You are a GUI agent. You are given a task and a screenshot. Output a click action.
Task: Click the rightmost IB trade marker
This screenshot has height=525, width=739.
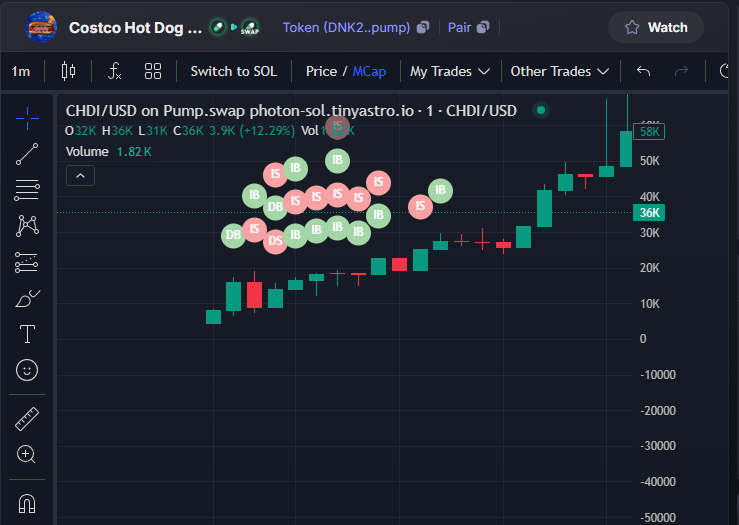coord(440,190)
